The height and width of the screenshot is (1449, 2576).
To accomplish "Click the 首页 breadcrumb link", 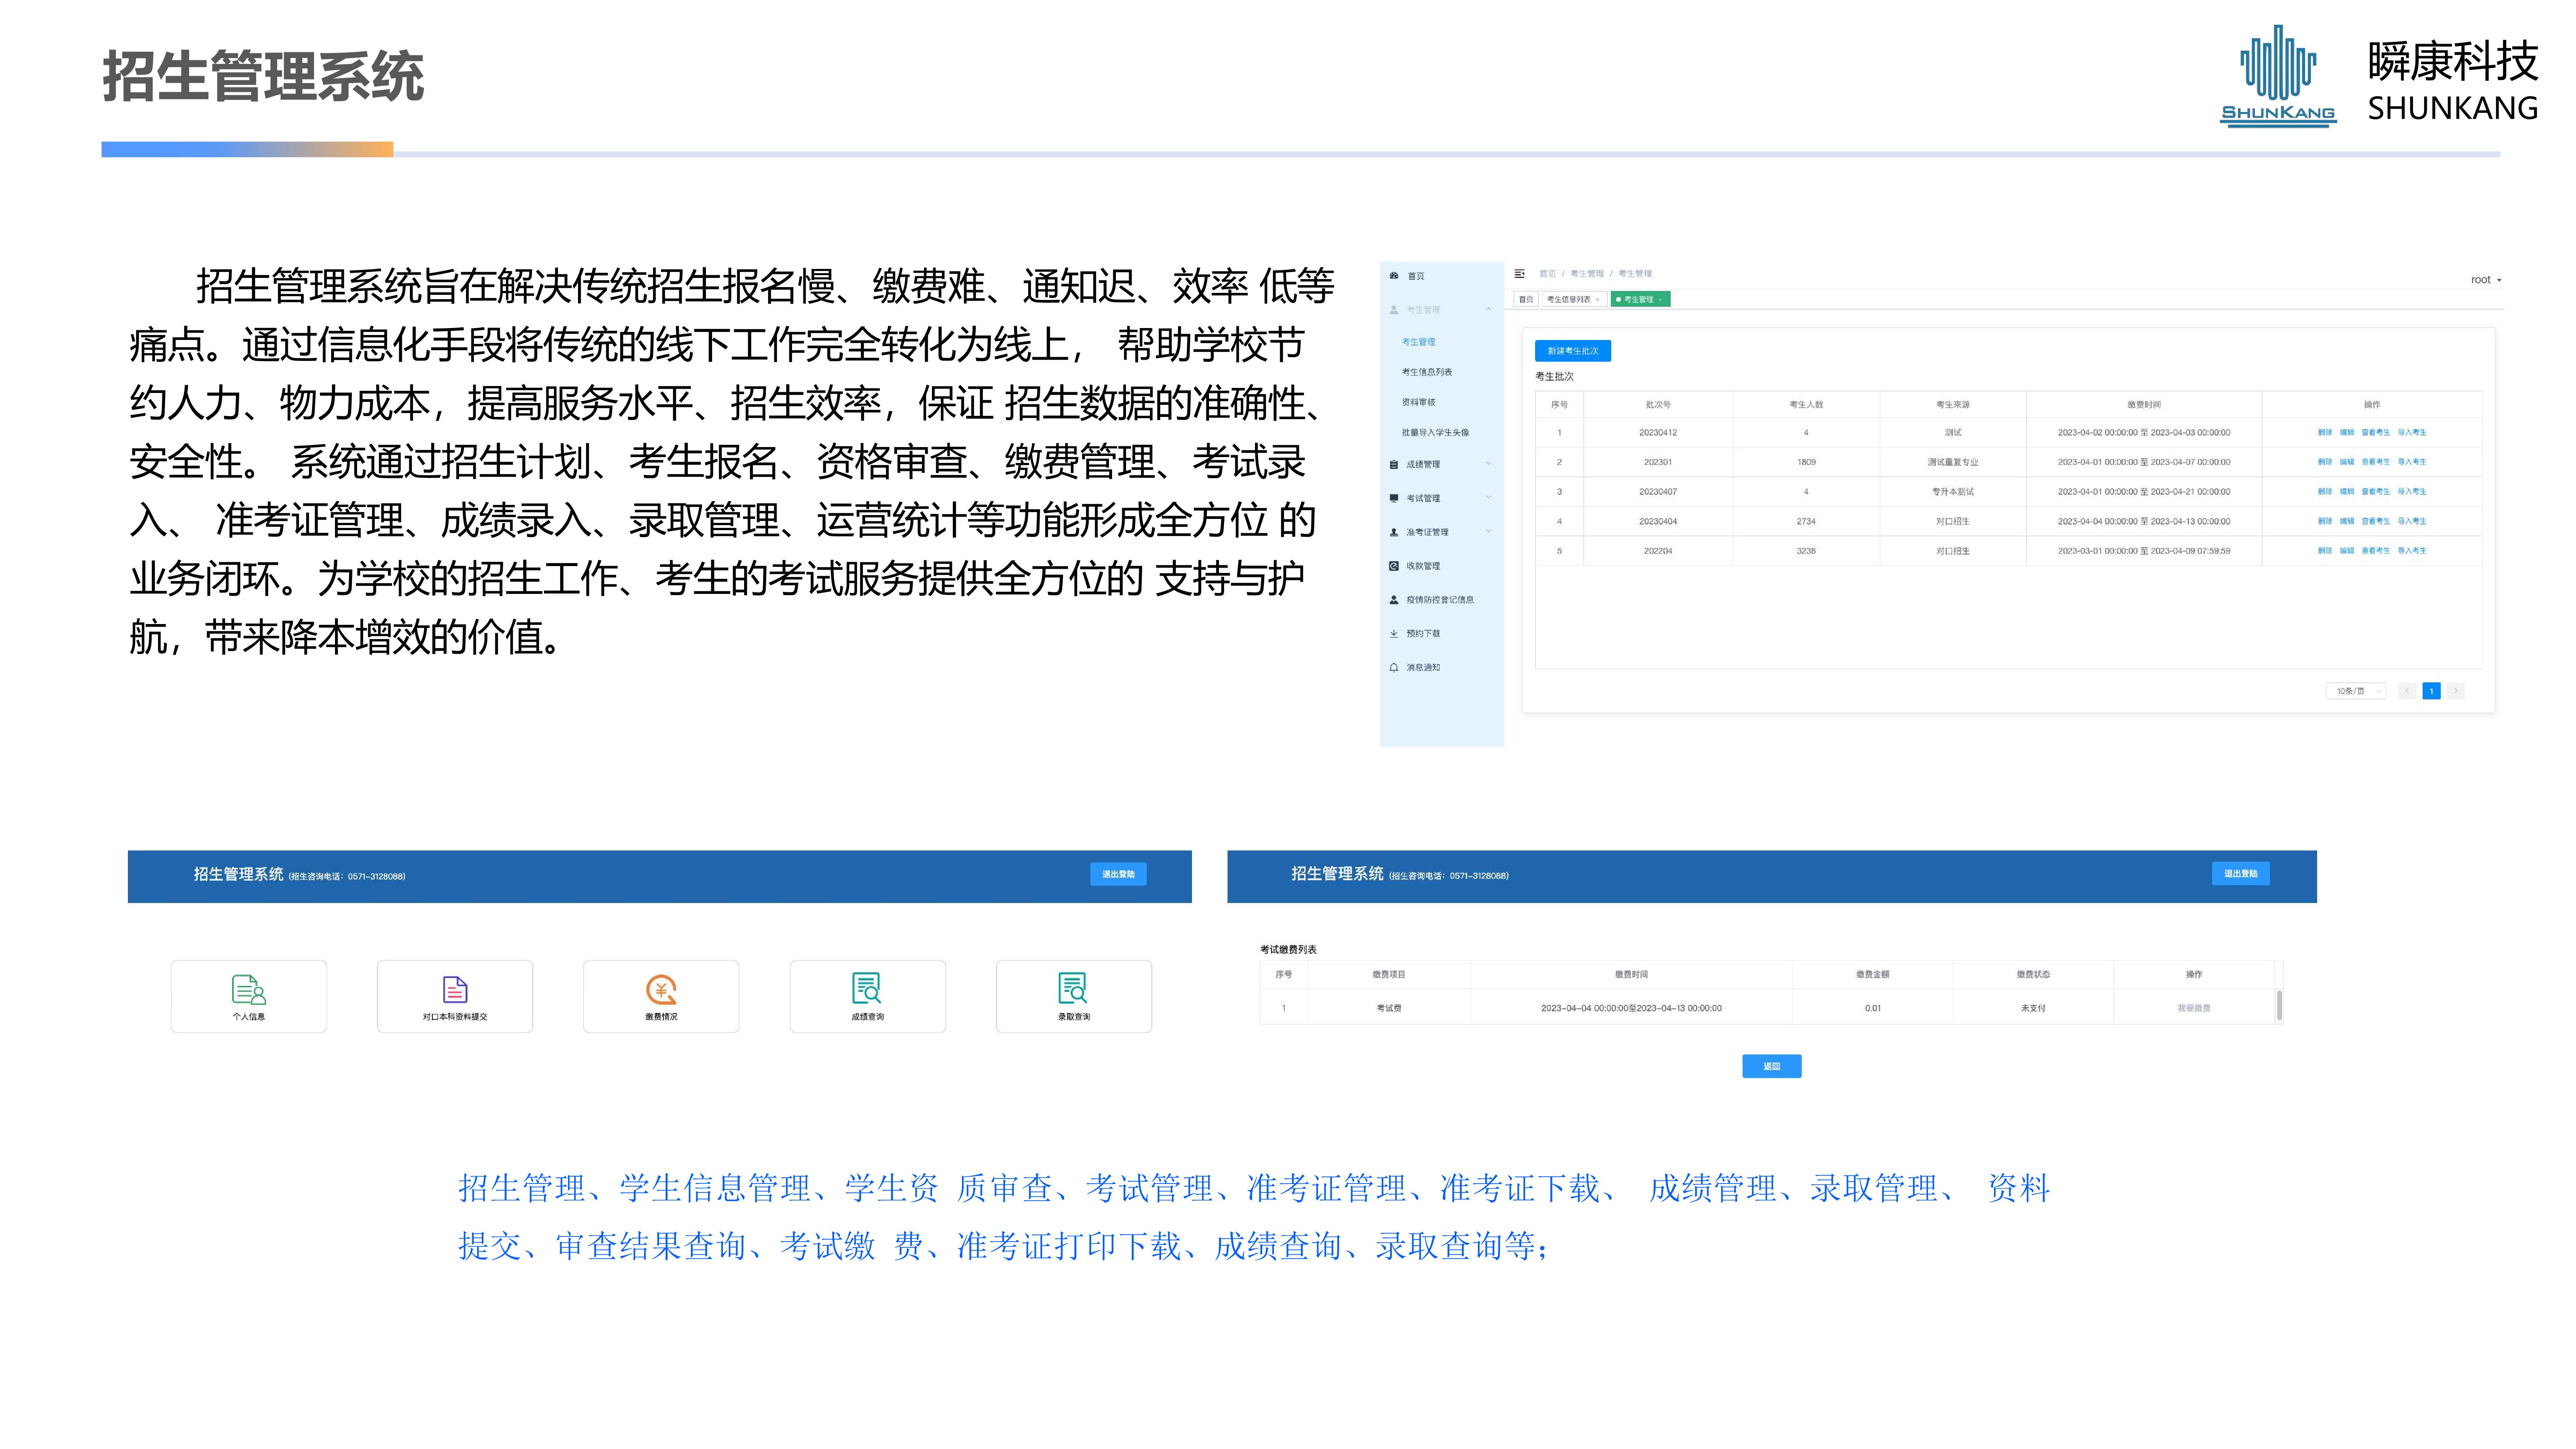I will [x=1547, y=274].
